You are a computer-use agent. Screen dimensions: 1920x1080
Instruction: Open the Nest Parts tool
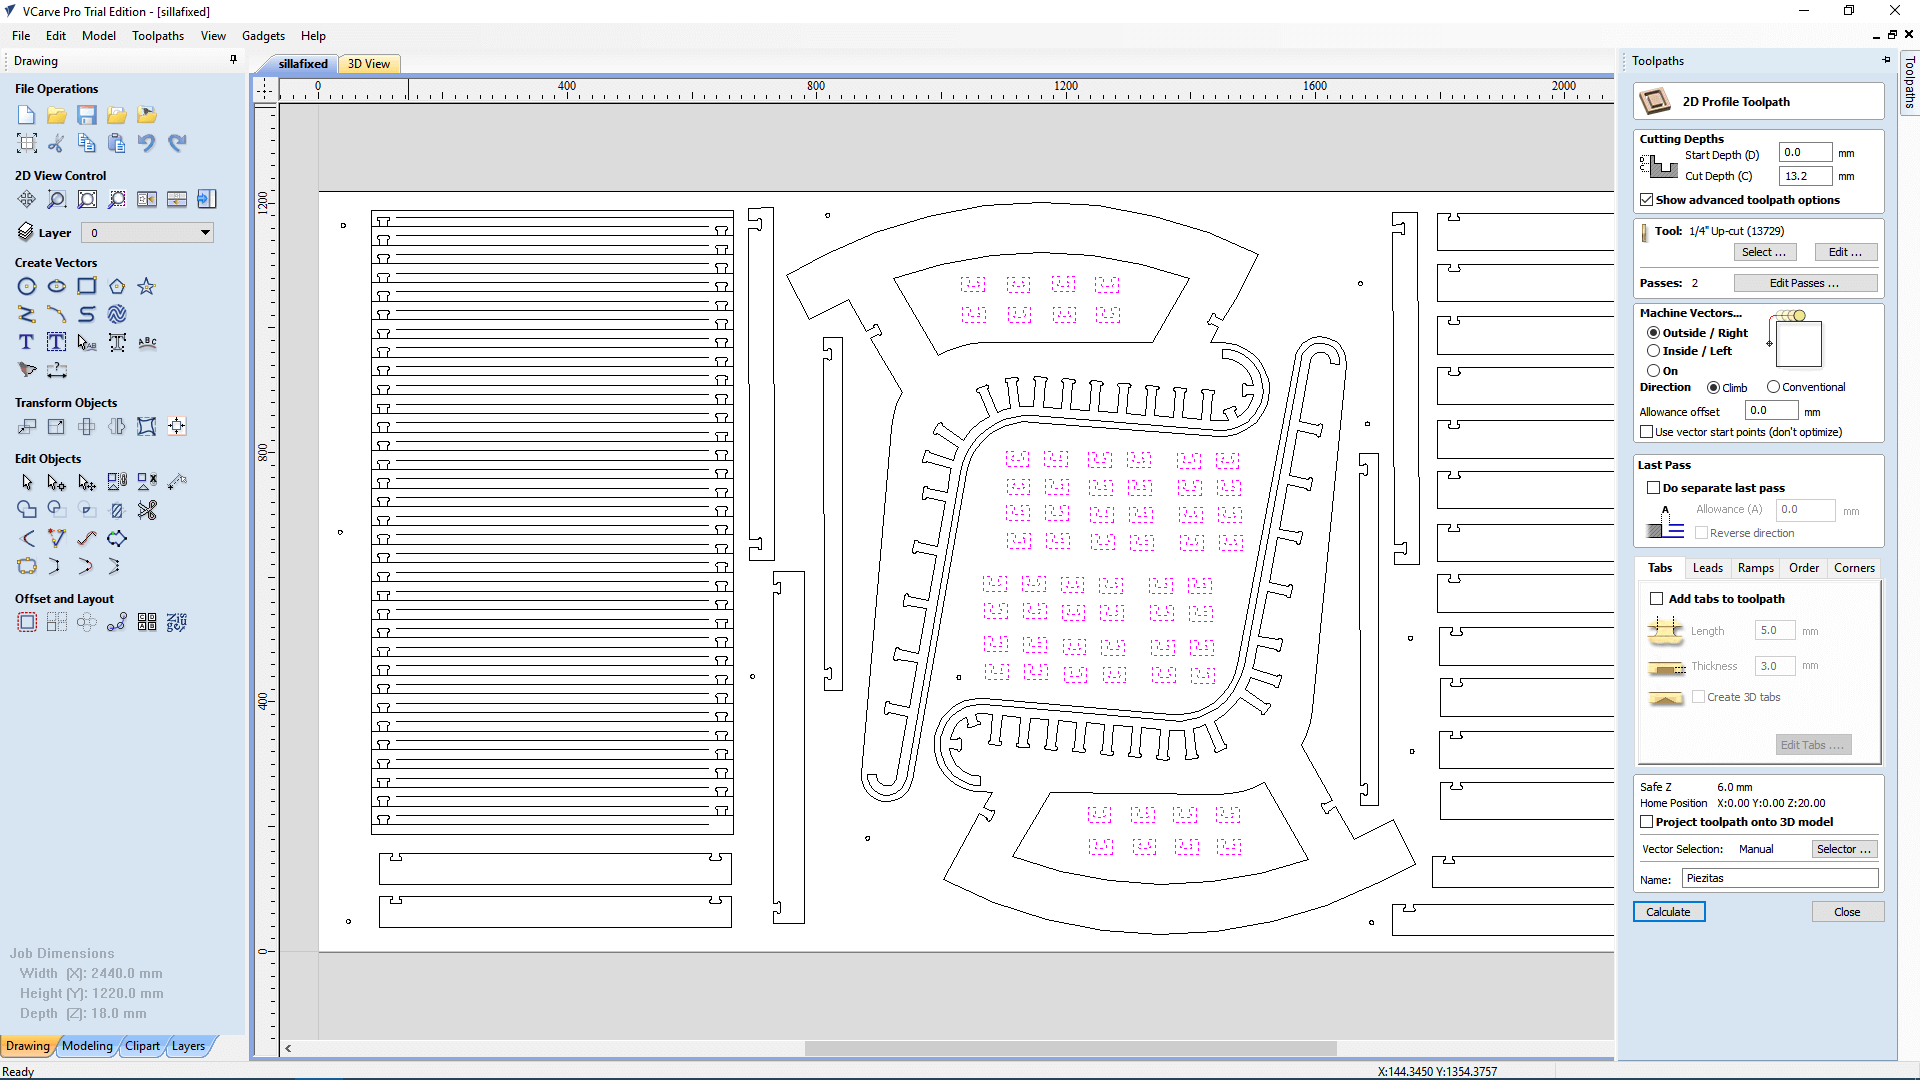(177, 622)
